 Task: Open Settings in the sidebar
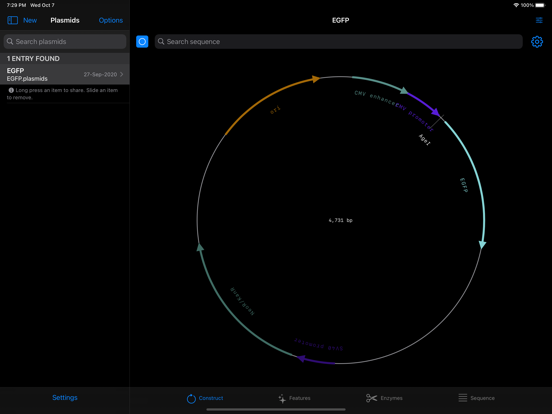click(x=65, y=397)
